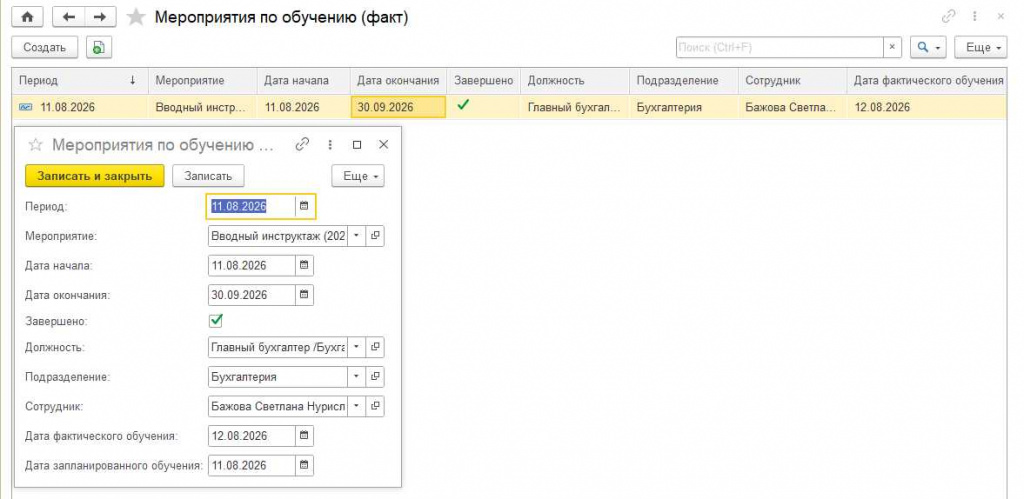This screenshot has height=499, width=1024.
Task: Open selected Сотрудник item form
Action: pos(375,406)
